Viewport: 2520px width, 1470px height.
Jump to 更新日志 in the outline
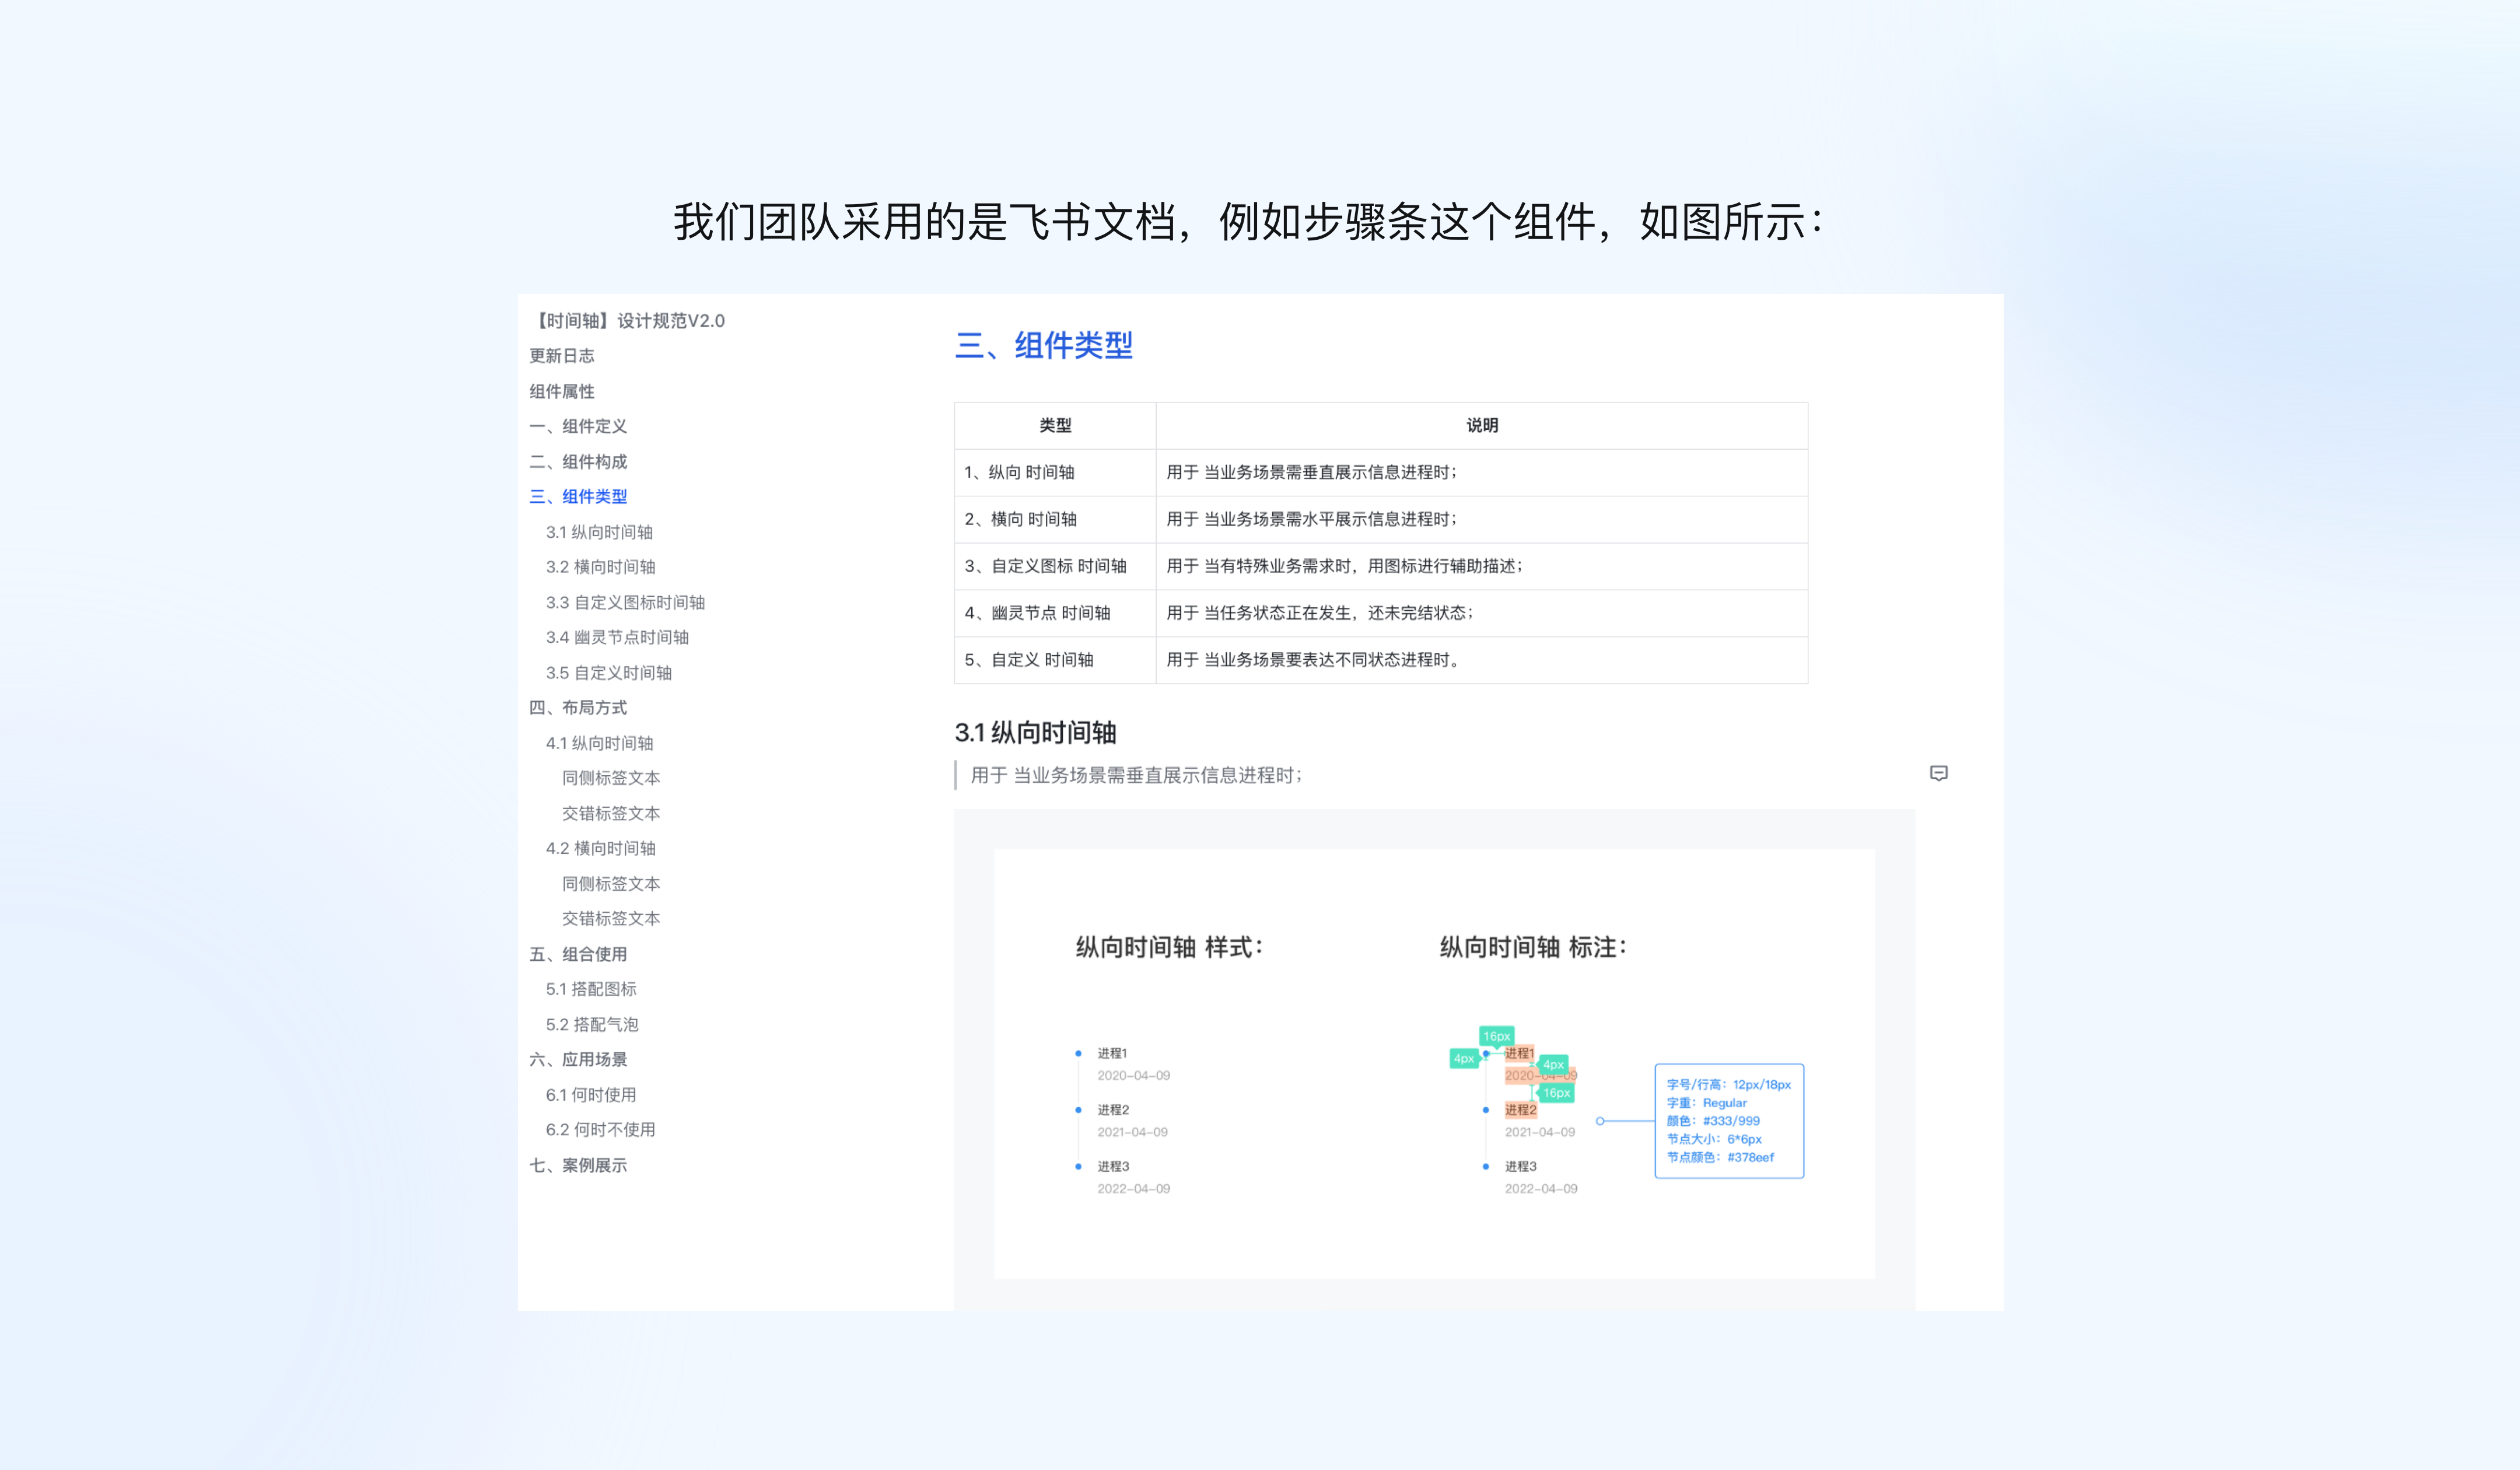point(561,356)
